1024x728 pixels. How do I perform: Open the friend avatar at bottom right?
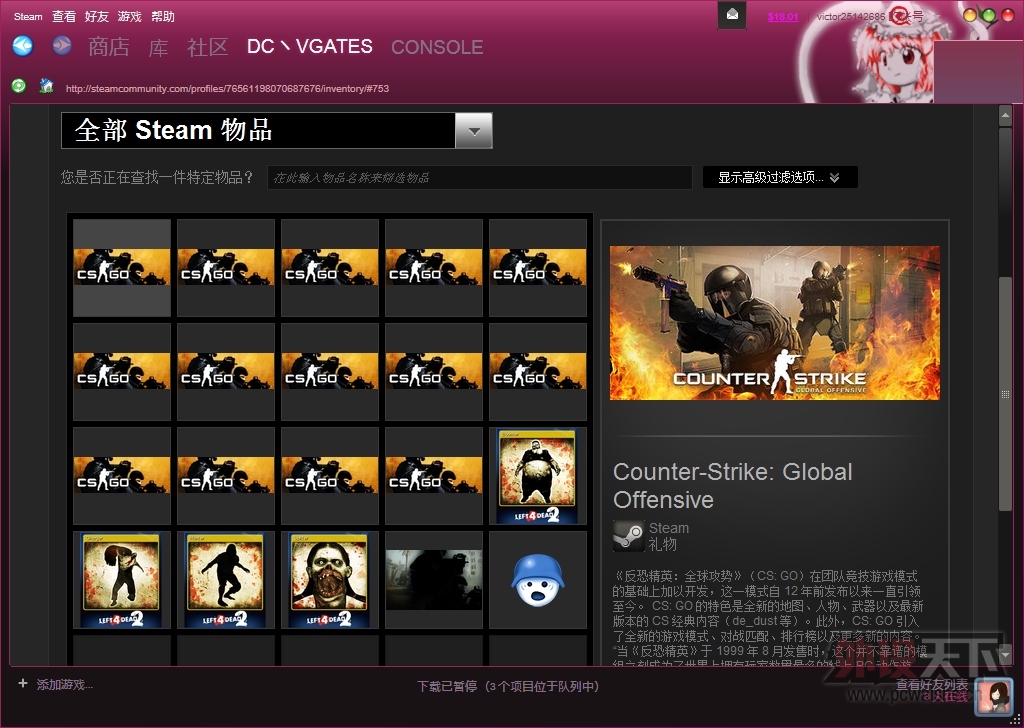click(x=993, y=697)
